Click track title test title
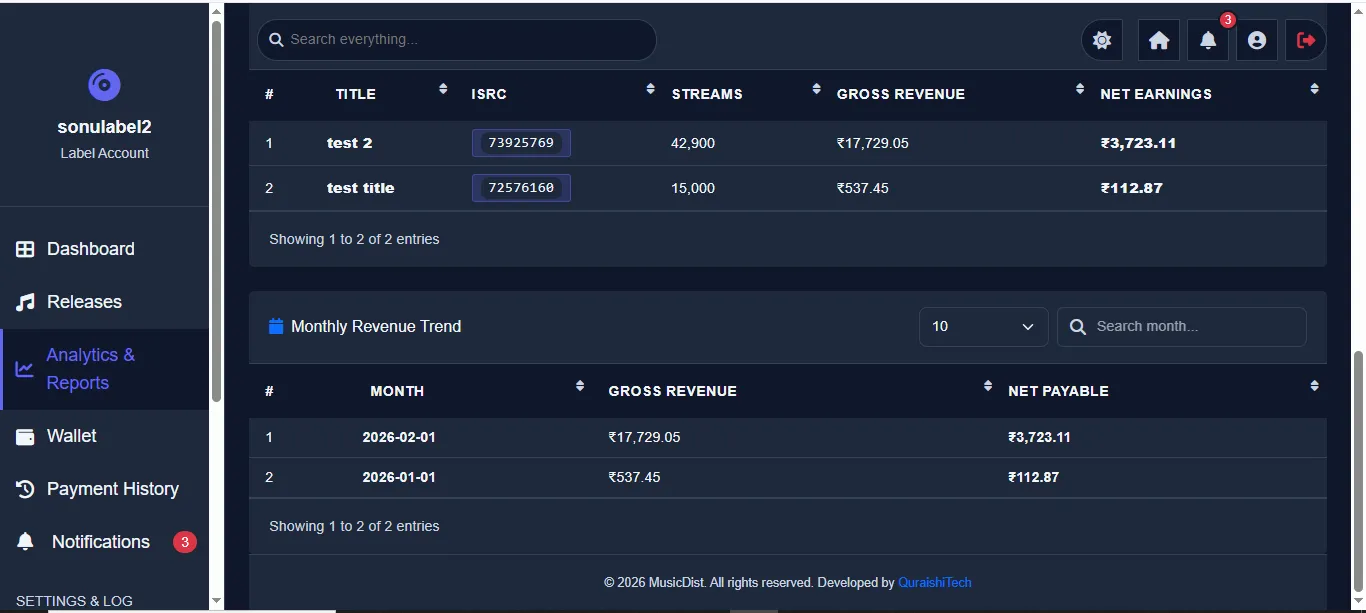Viewport: 1366px width, 613px height. 360,188
